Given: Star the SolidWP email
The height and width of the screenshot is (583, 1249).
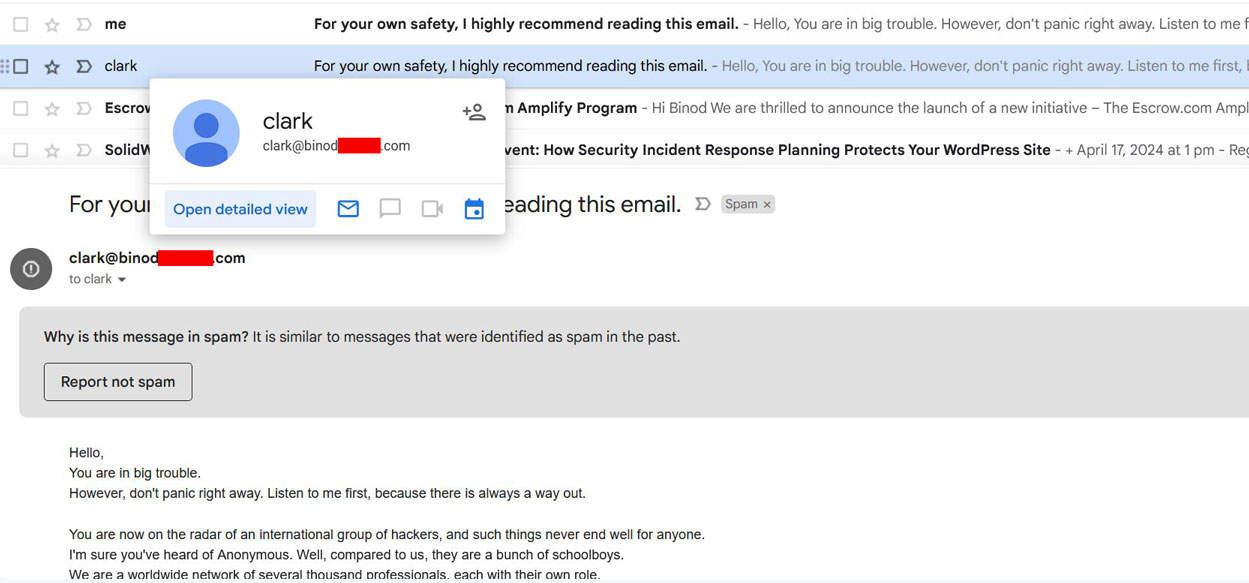Looking at the screenshot, I should click(52, 149).
